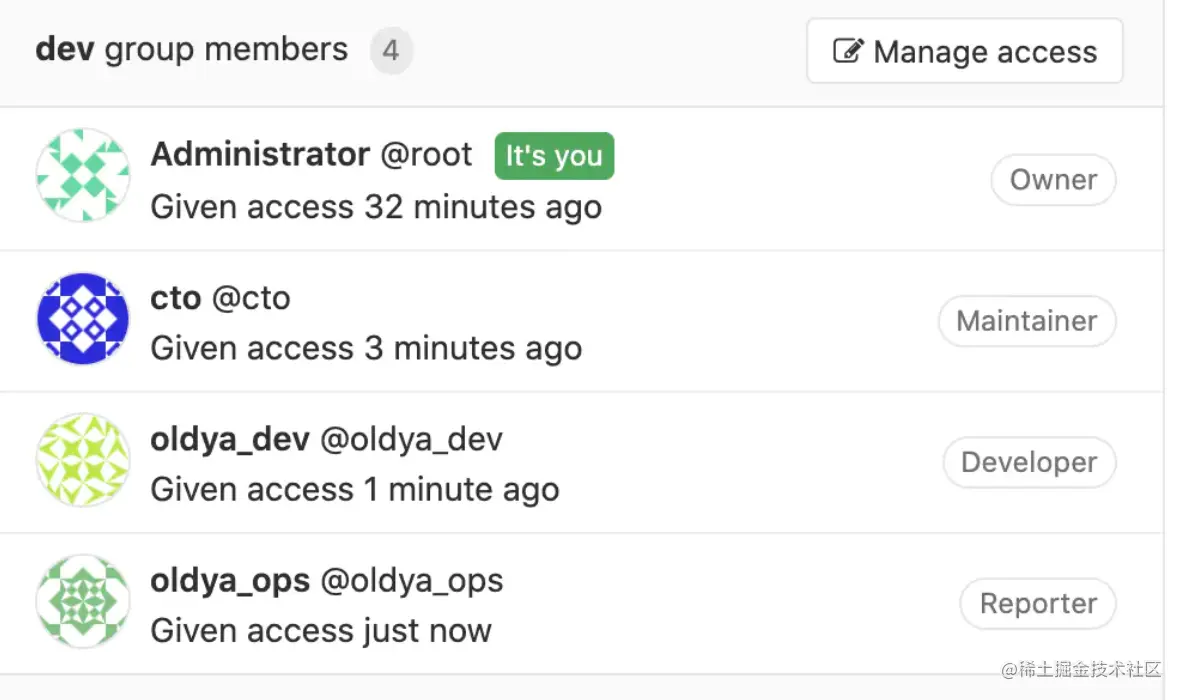Click the "dev group members" heading
Screen dimensions: 1182x700
point(191,50)
